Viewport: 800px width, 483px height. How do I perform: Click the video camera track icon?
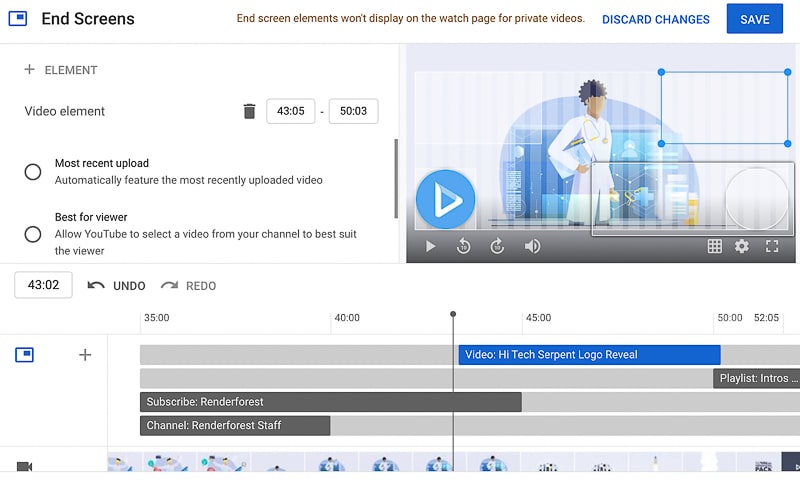24,466
